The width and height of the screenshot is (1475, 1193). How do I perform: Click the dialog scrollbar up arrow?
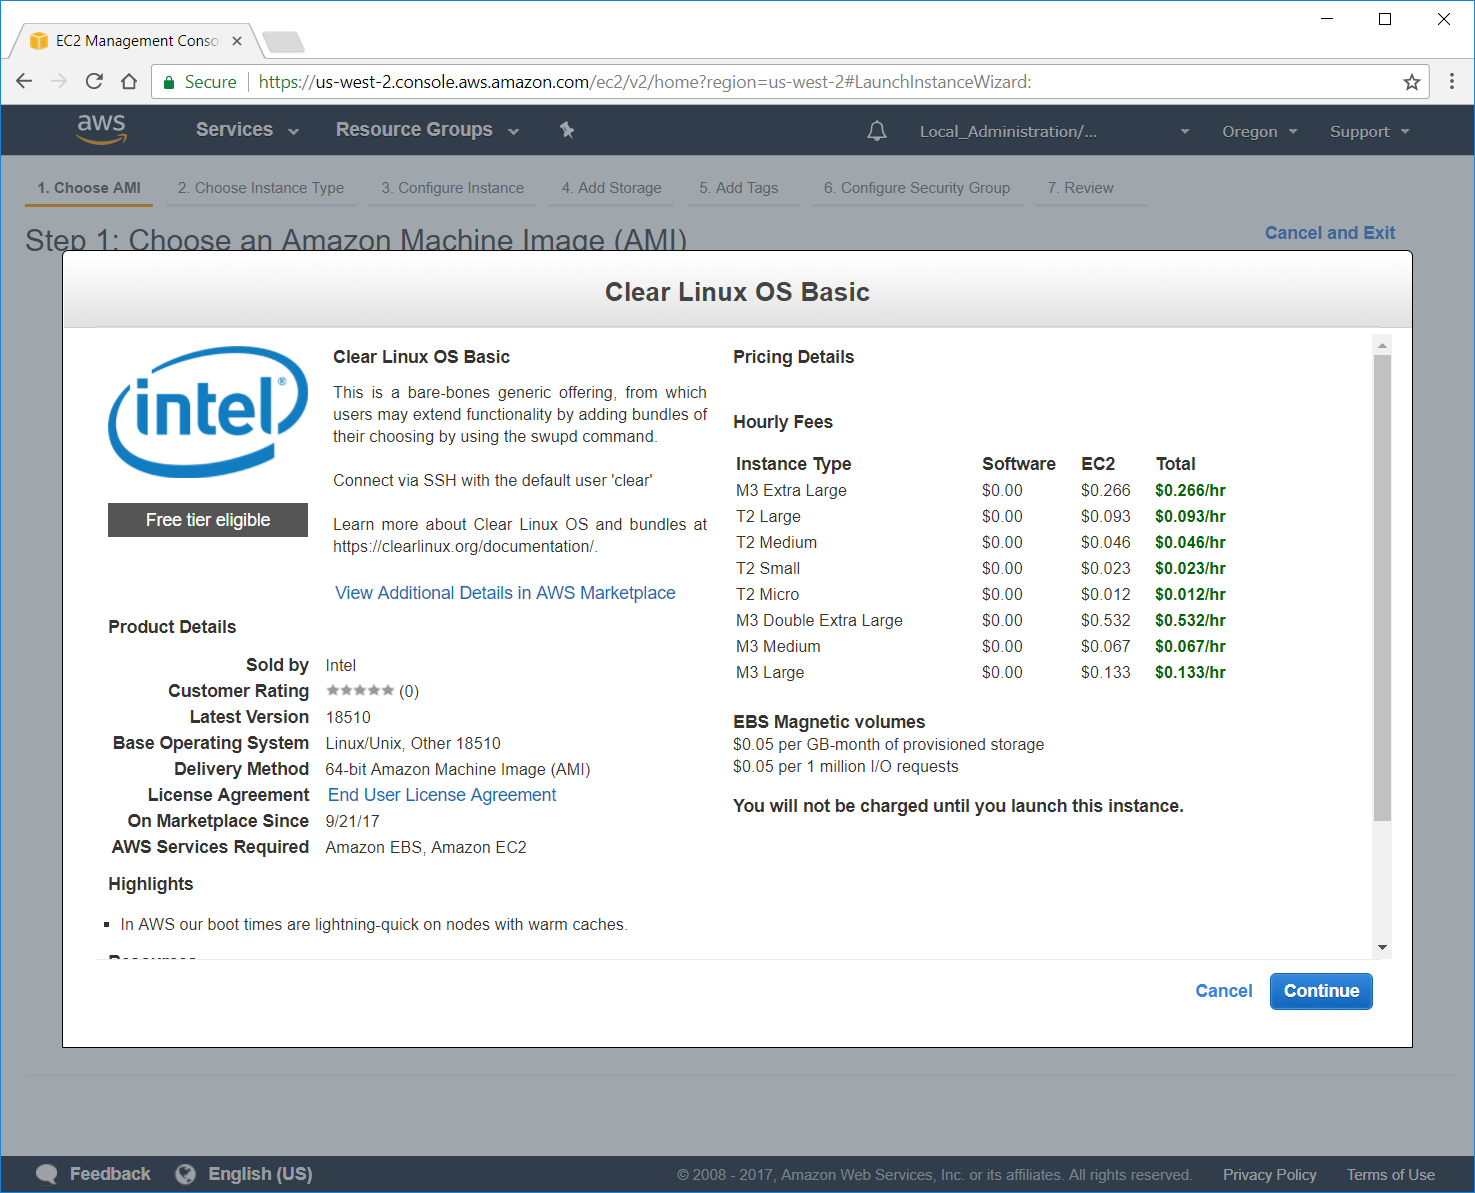pyautogui.click(x=1382, y=345)
